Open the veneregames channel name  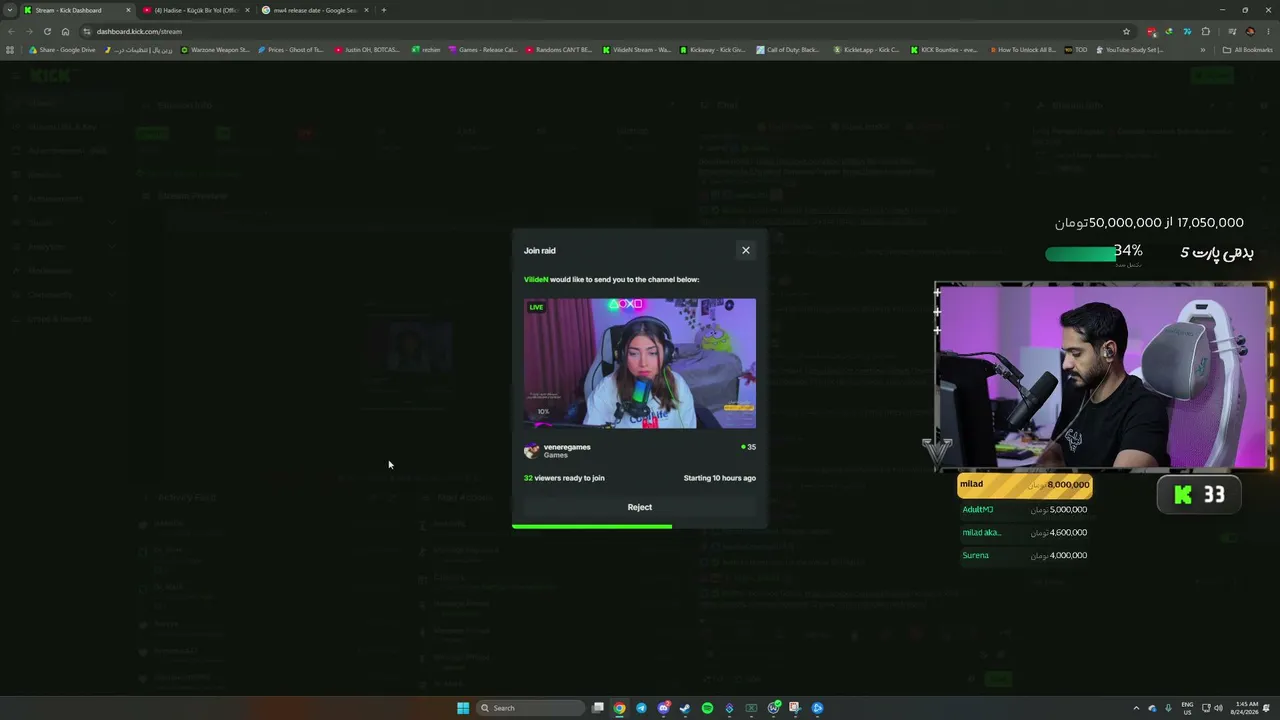pyautogui.click(x=567, y=447)
